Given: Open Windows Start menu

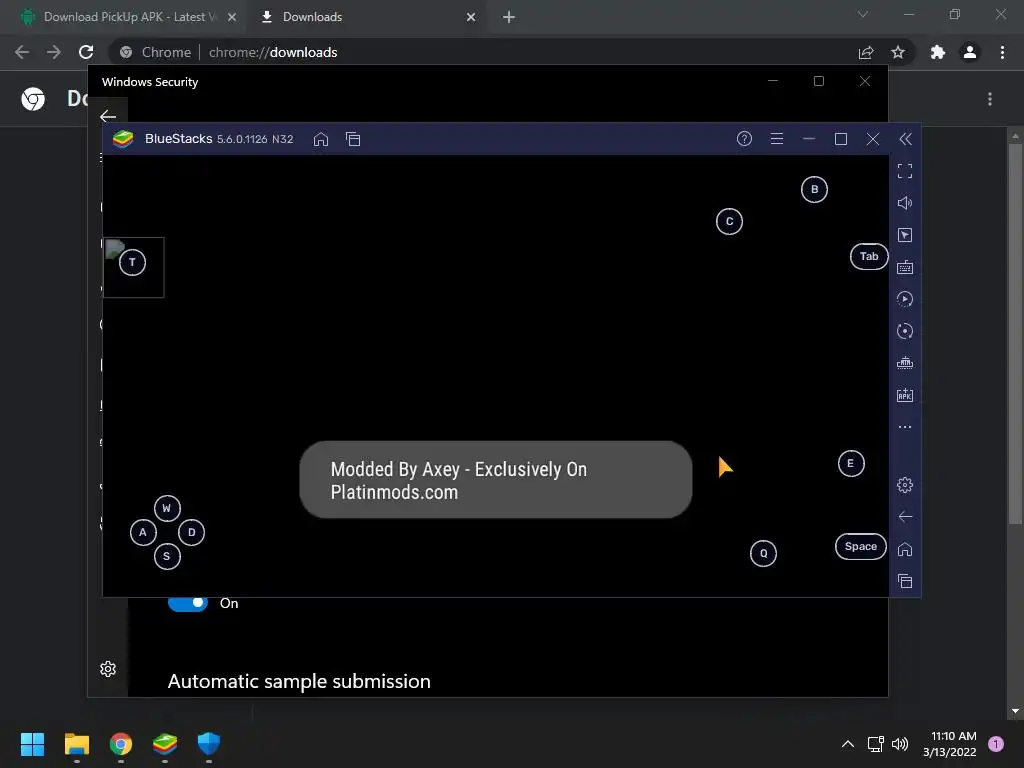Looking at the screenshot, I should click(x=32, y=744).
